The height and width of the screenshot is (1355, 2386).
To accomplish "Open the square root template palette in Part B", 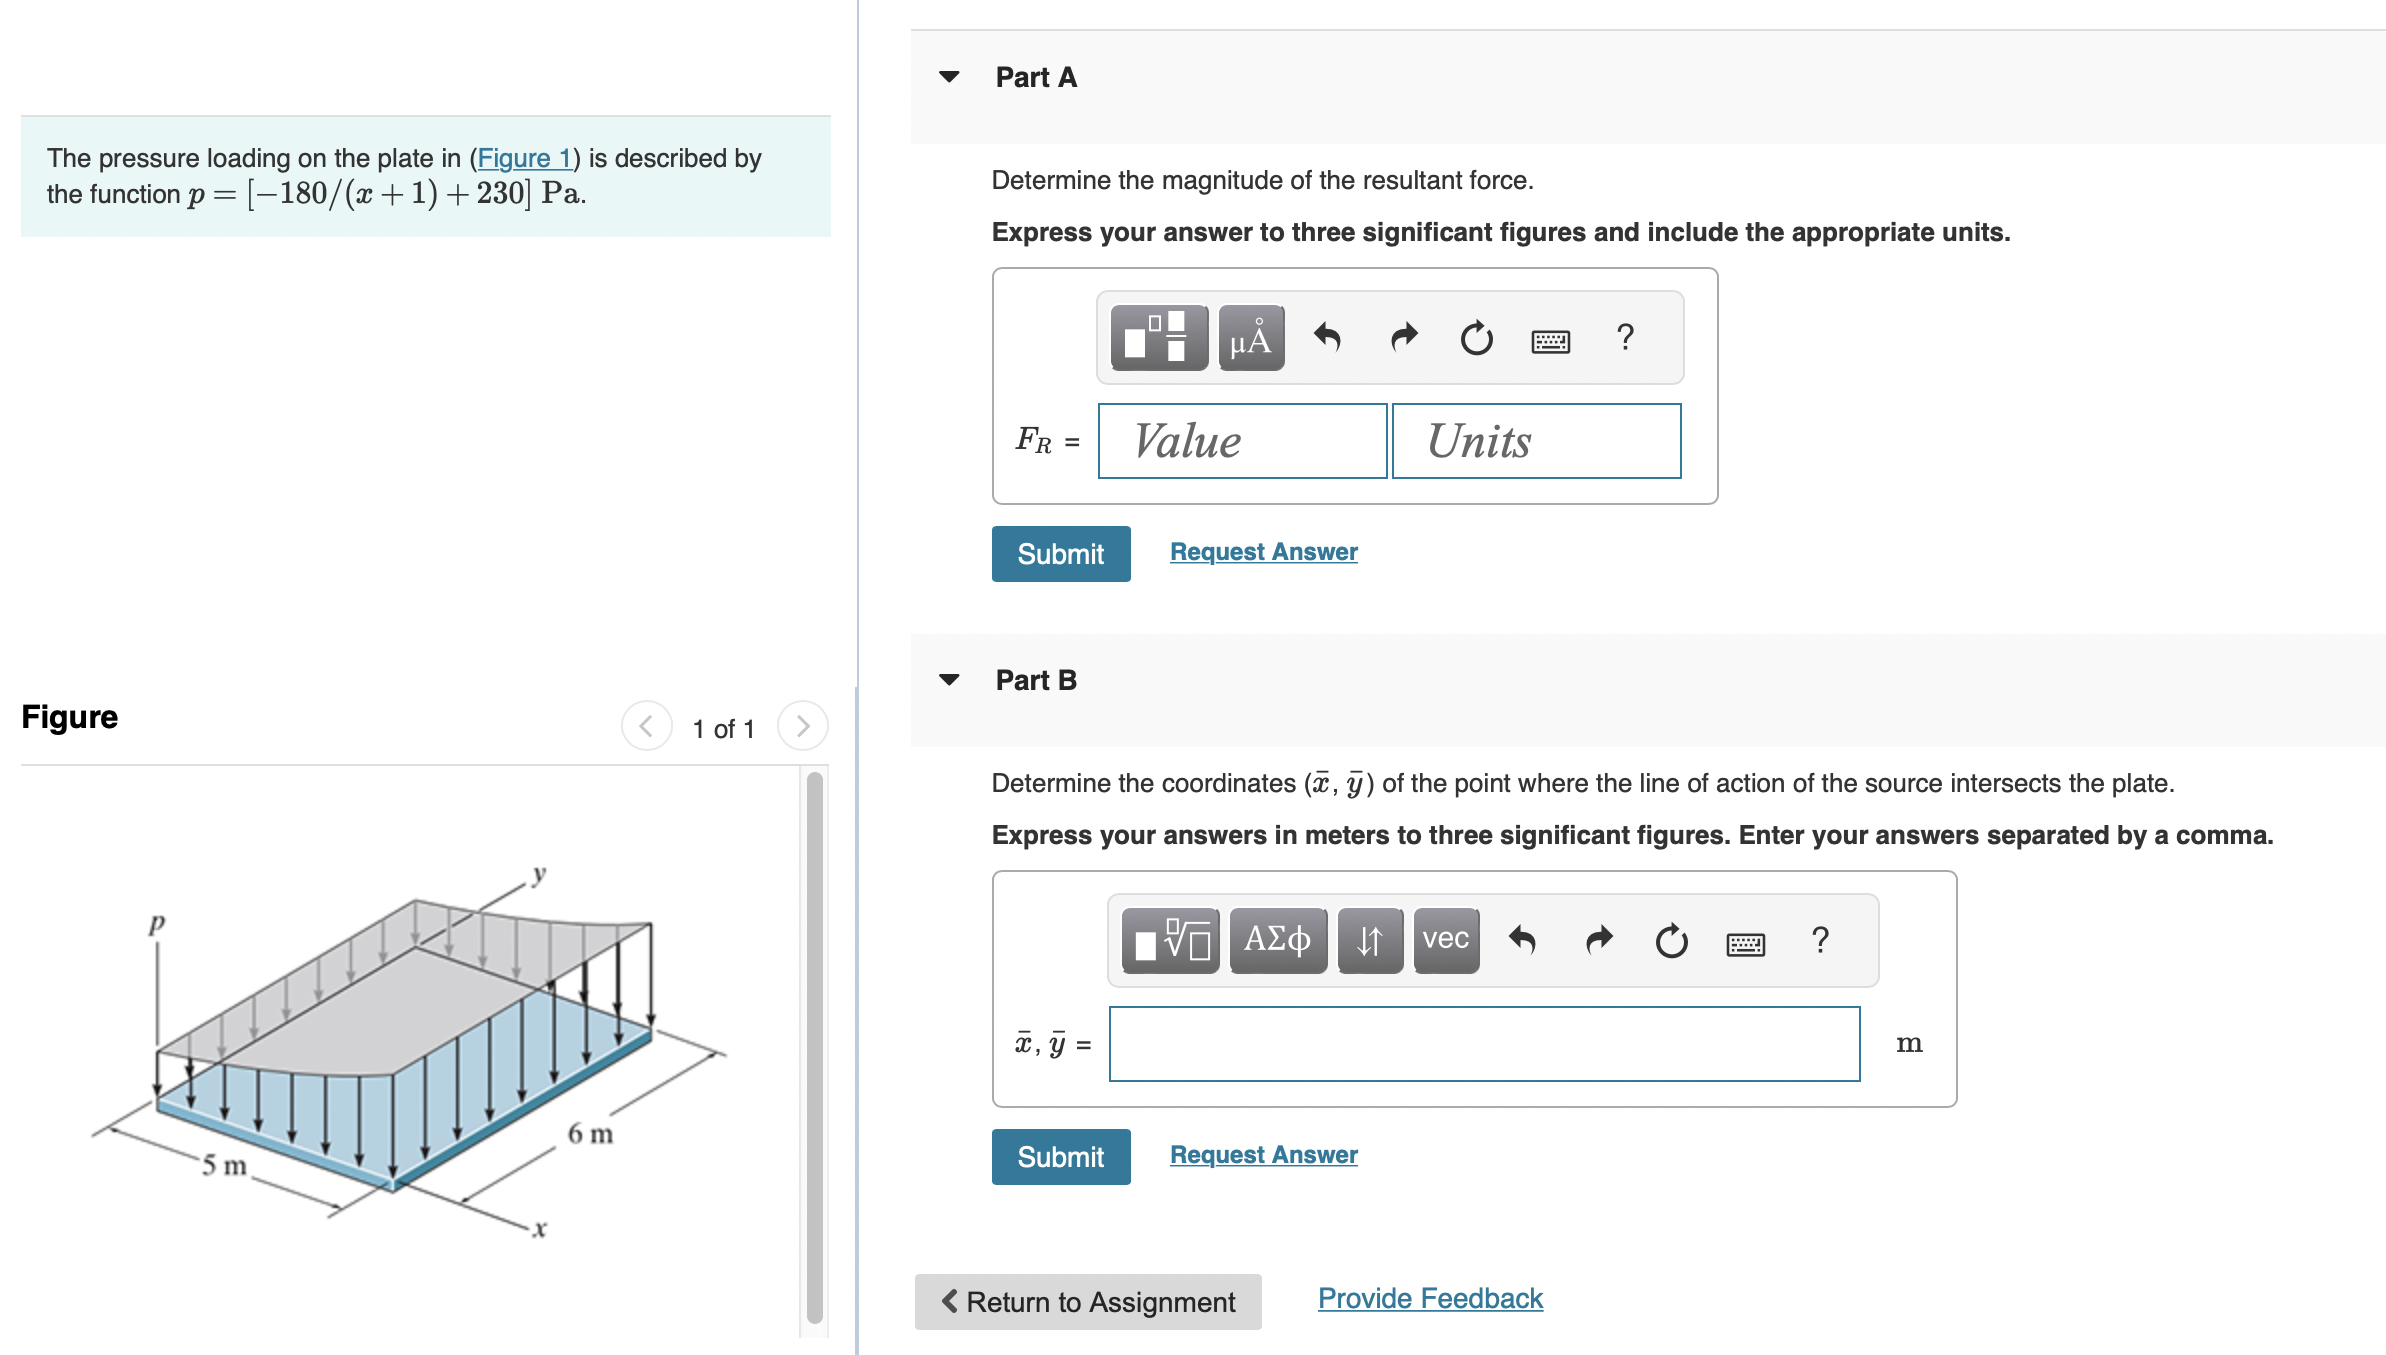I will (1168, 938).
